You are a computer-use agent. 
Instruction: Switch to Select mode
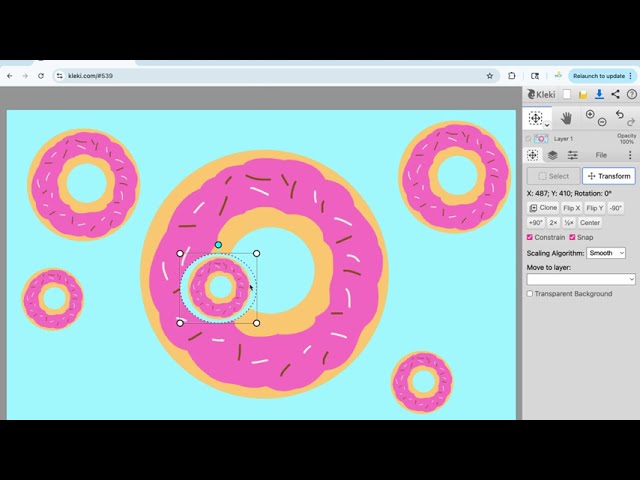pyautogui.click(x=553, y=176)
